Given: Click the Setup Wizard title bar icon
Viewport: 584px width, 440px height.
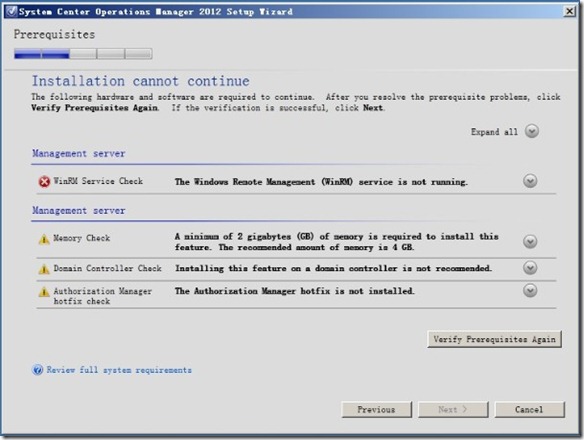Looking at the screenshot, I should pyautogui.click(x=12, y=12).
